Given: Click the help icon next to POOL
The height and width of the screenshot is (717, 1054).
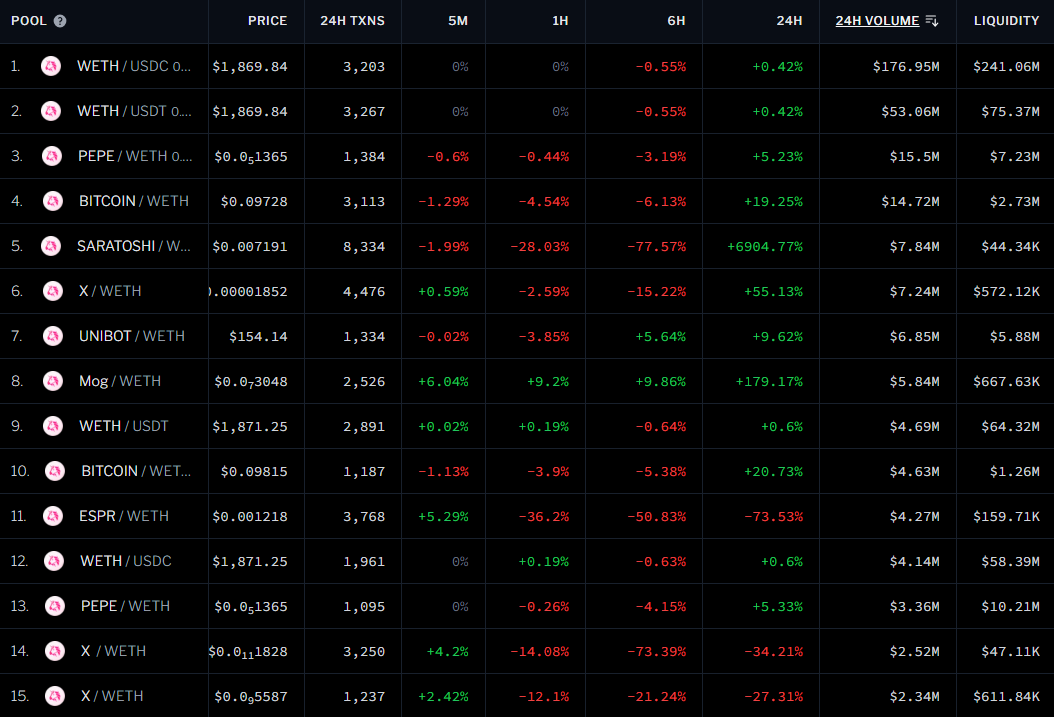Looking at the screenshot, I should pos(60,21).
